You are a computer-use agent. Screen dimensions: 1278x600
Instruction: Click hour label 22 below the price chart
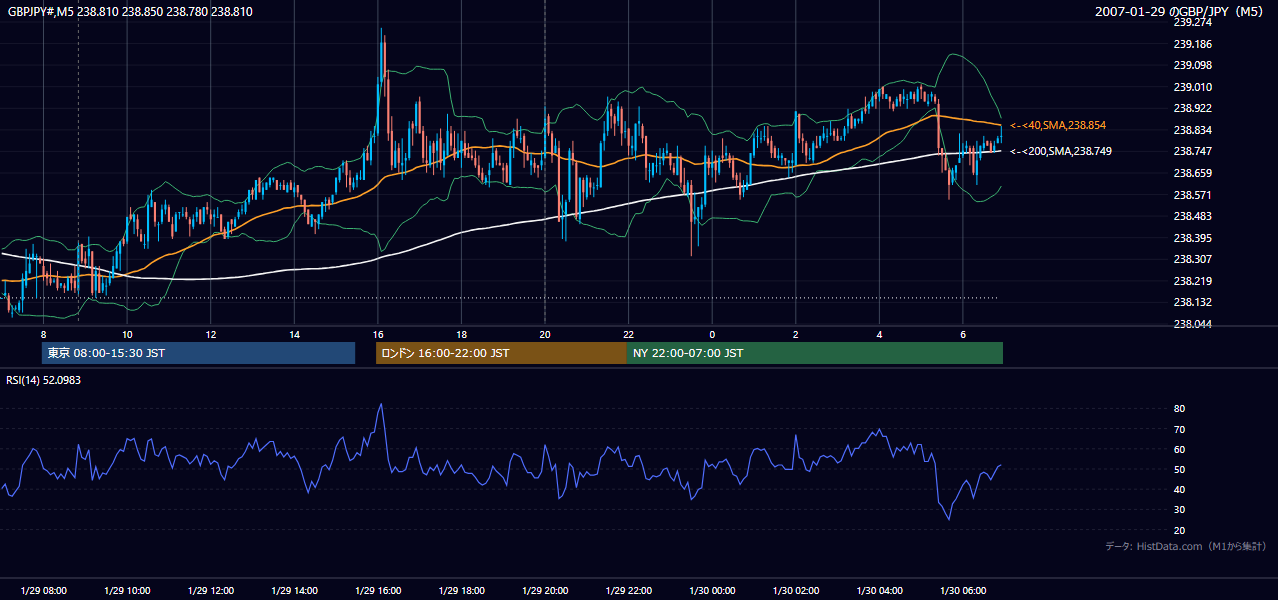point(628,334)
